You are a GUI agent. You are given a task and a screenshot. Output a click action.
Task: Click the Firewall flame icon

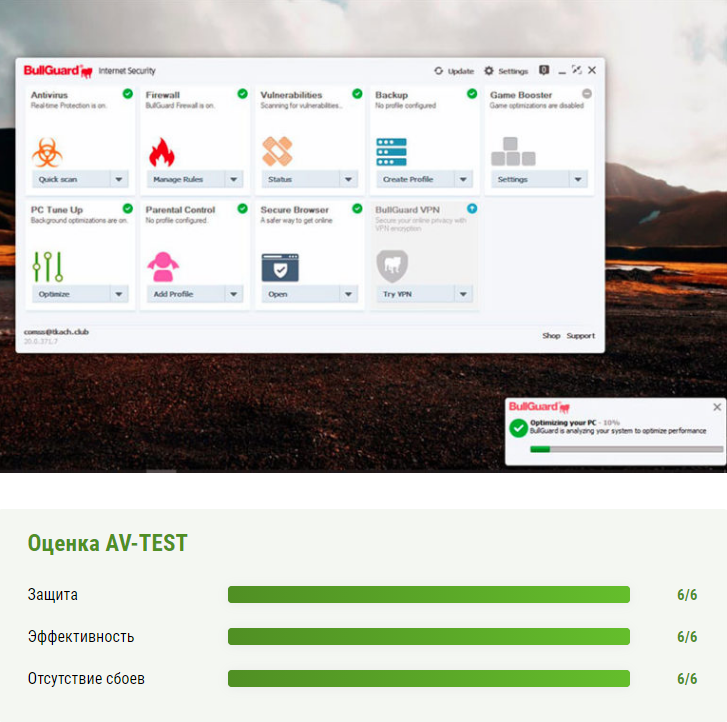(x=161, y=152)
